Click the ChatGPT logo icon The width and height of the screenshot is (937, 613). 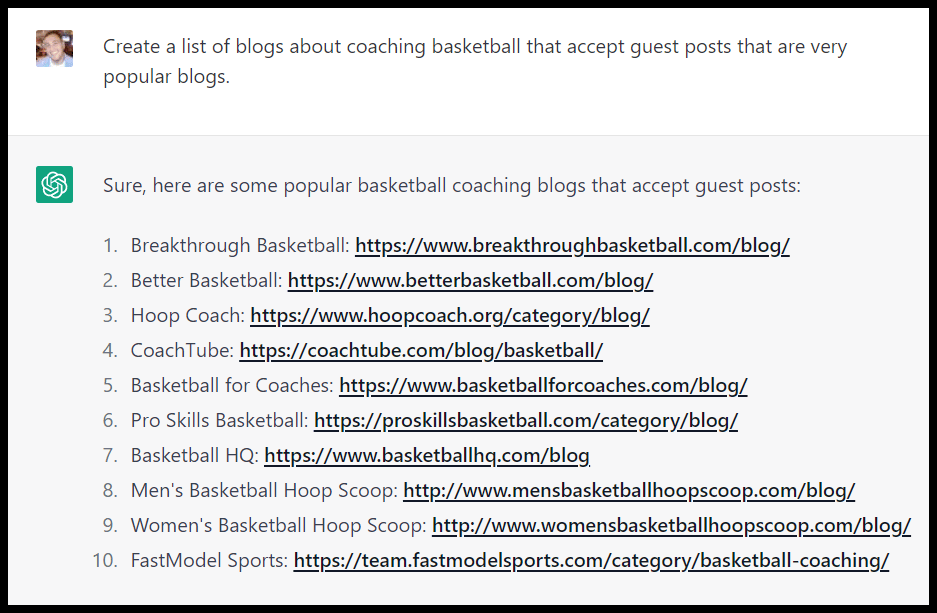(54, 185)
